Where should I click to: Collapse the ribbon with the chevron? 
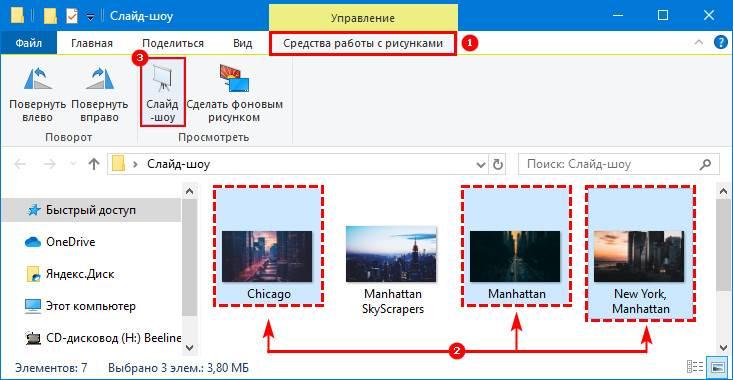698,43
